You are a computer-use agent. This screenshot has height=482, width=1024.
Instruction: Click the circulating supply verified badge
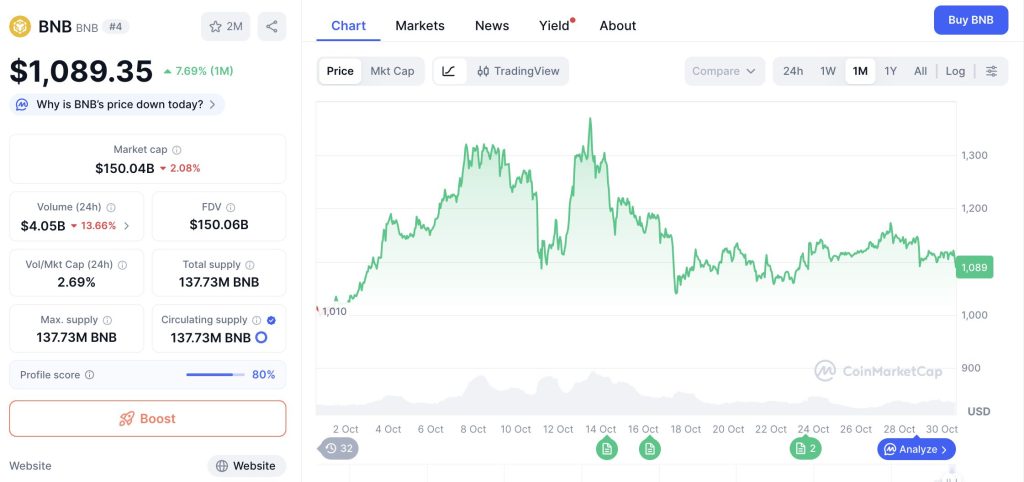tap(272, 320)
